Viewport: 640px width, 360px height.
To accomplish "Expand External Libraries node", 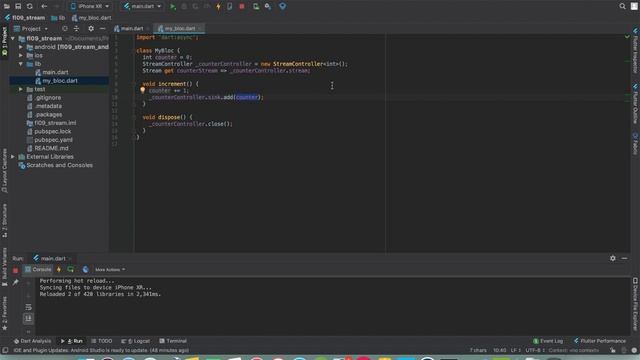I will pos(13,157).
